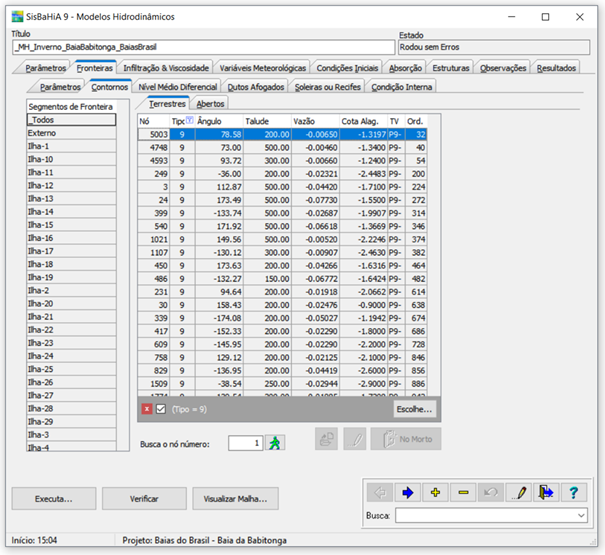Click the greyed previous-record arrow
The height and width of the screenshot is (555, 605).
point(380,492)
